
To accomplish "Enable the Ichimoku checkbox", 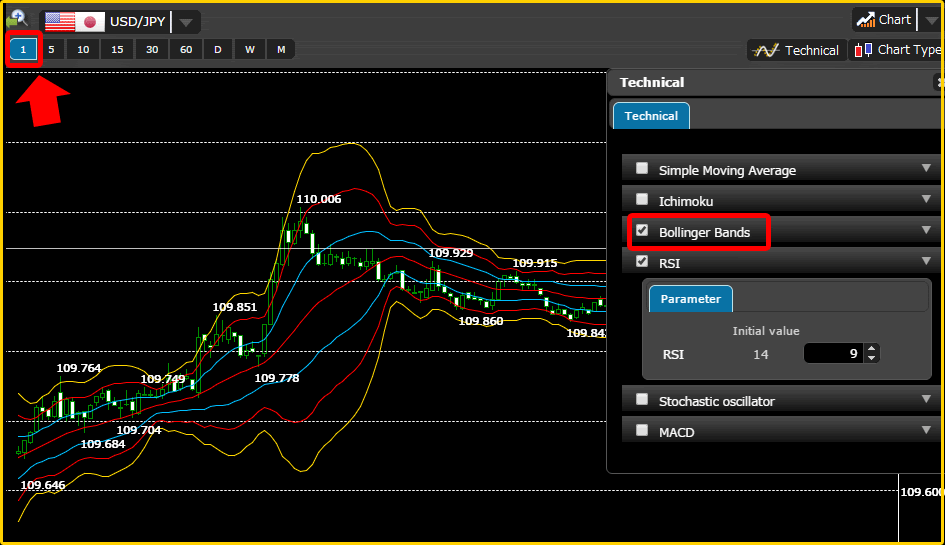I will pyautogui.click(x=642, y=199).
